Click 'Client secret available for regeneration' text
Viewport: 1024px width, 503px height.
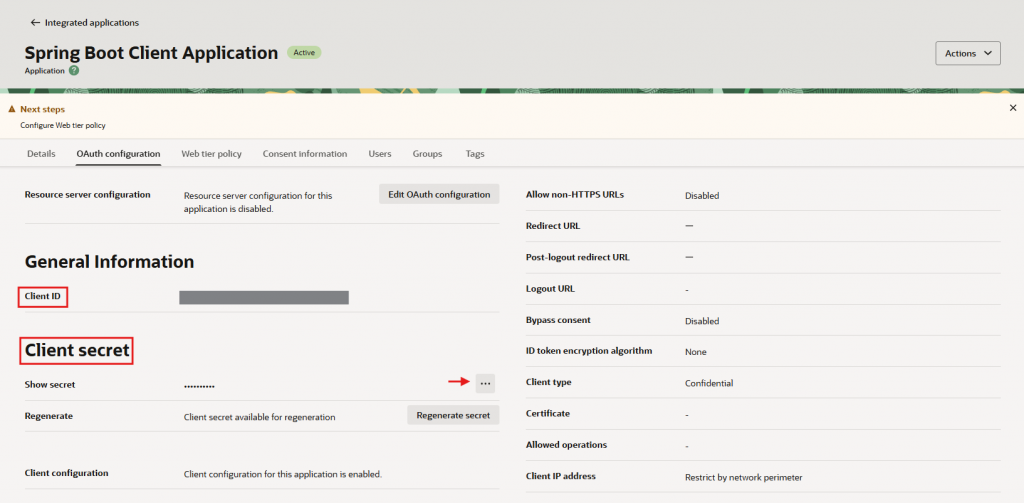(260, 417)
